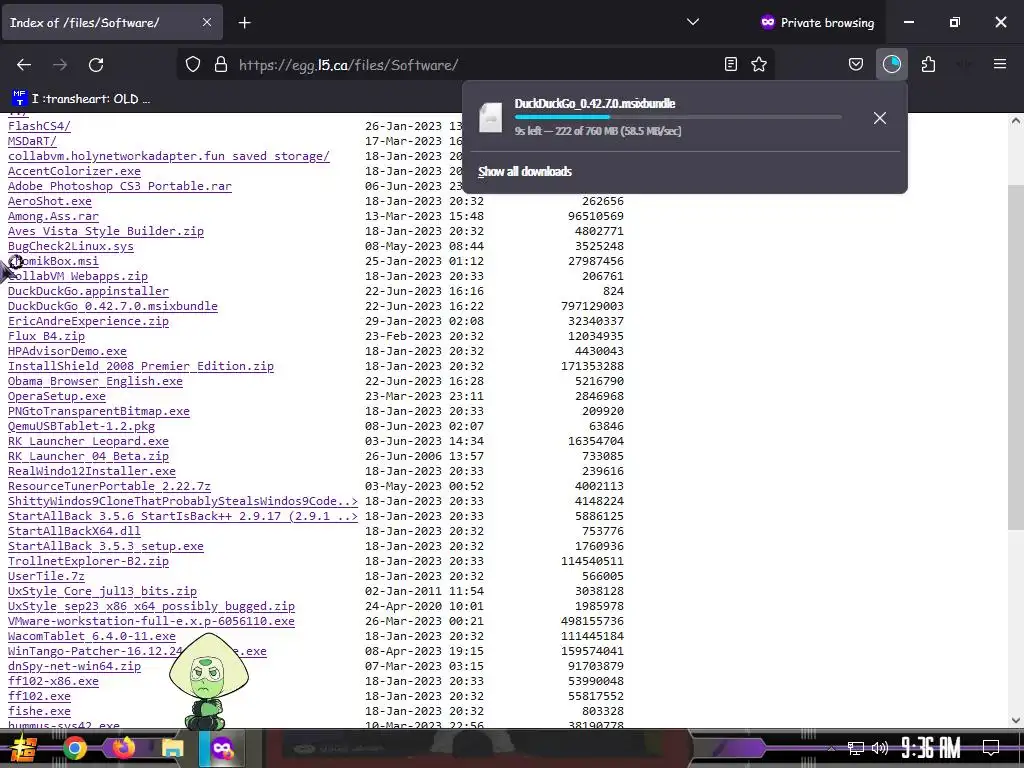
Task: Download ResourceTunerPortable_2.22.7z
Action: 109,487
